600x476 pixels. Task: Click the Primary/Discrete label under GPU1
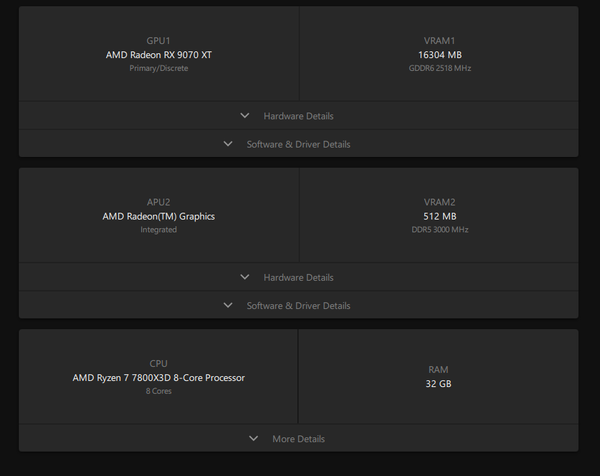pos(158,68)
